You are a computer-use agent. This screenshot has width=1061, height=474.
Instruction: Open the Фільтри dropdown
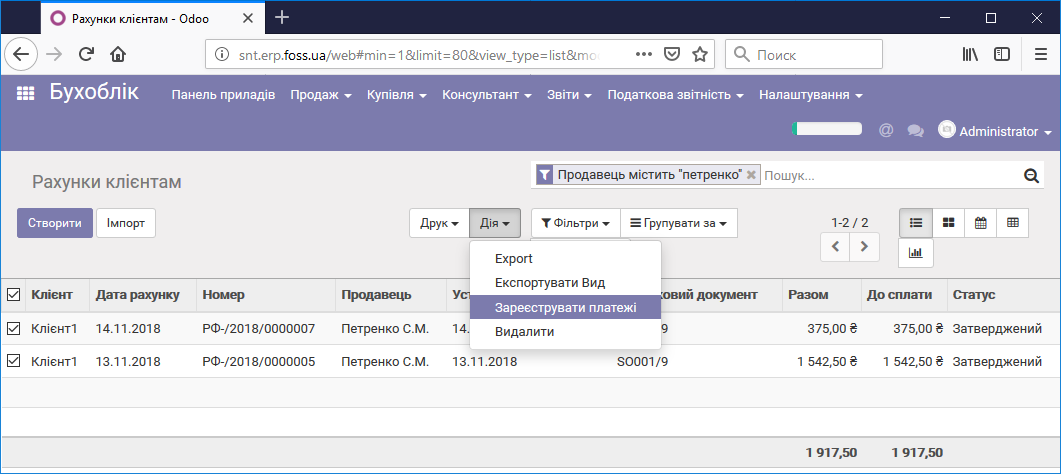(576, 223)
